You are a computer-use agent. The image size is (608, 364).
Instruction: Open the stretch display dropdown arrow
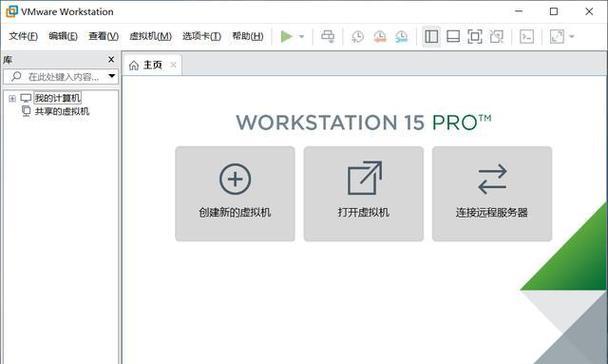click(572, 36)
